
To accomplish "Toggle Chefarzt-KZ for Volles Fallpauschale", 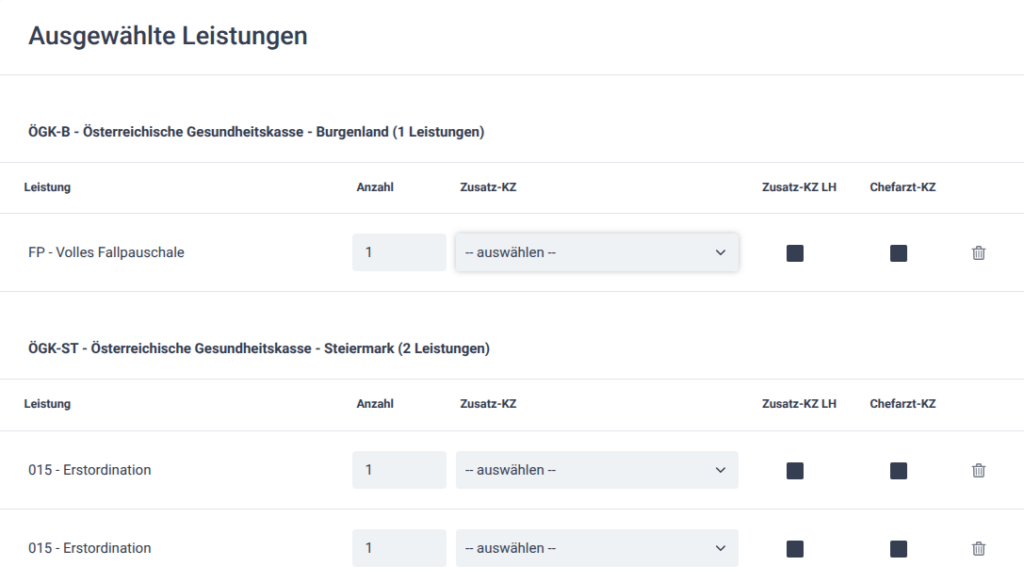I will (x=898, y=253).
